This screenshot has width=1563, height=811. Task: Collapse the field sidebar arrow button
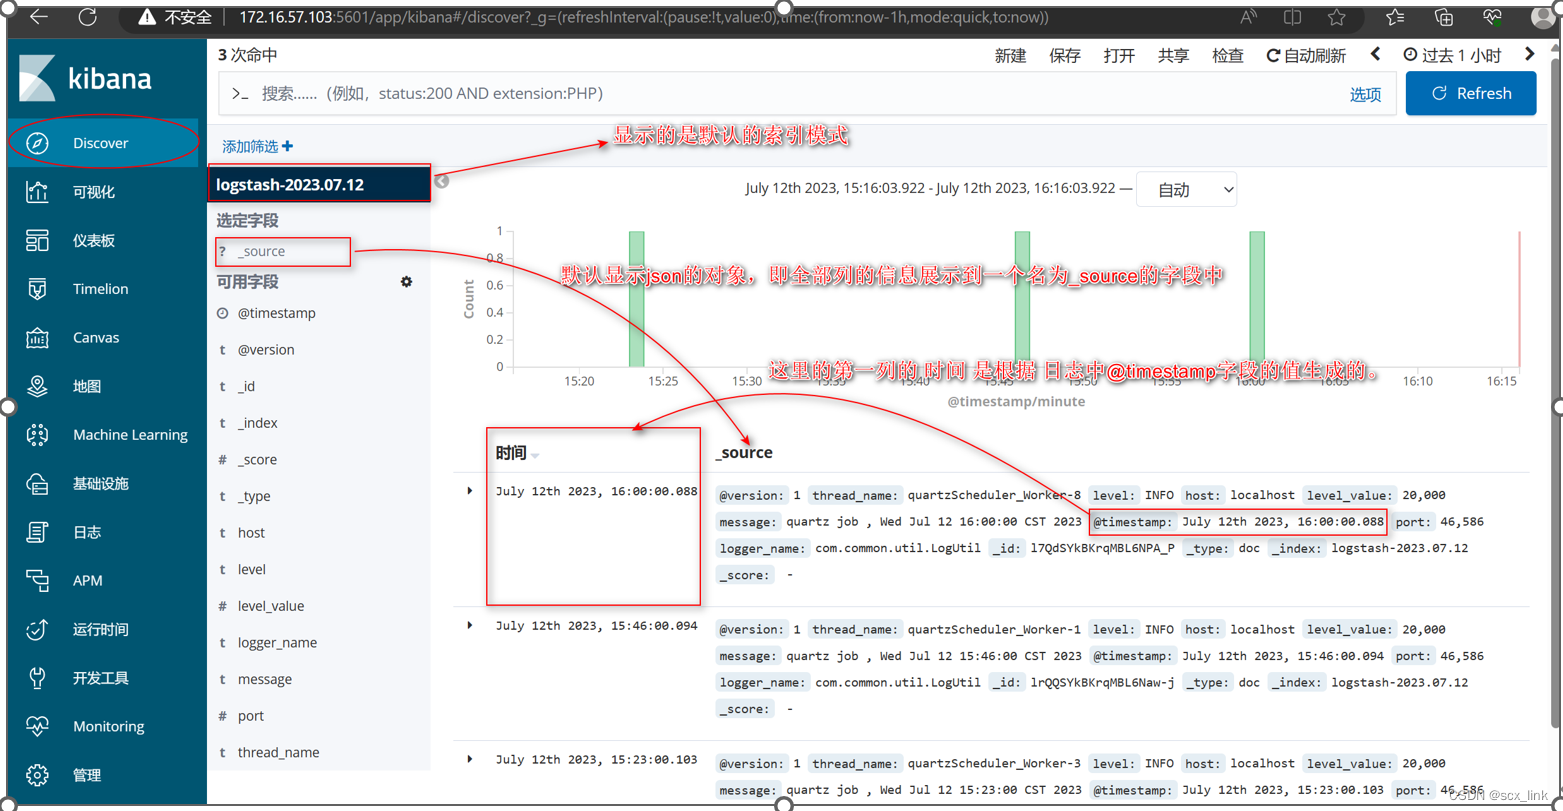(442, 181)
